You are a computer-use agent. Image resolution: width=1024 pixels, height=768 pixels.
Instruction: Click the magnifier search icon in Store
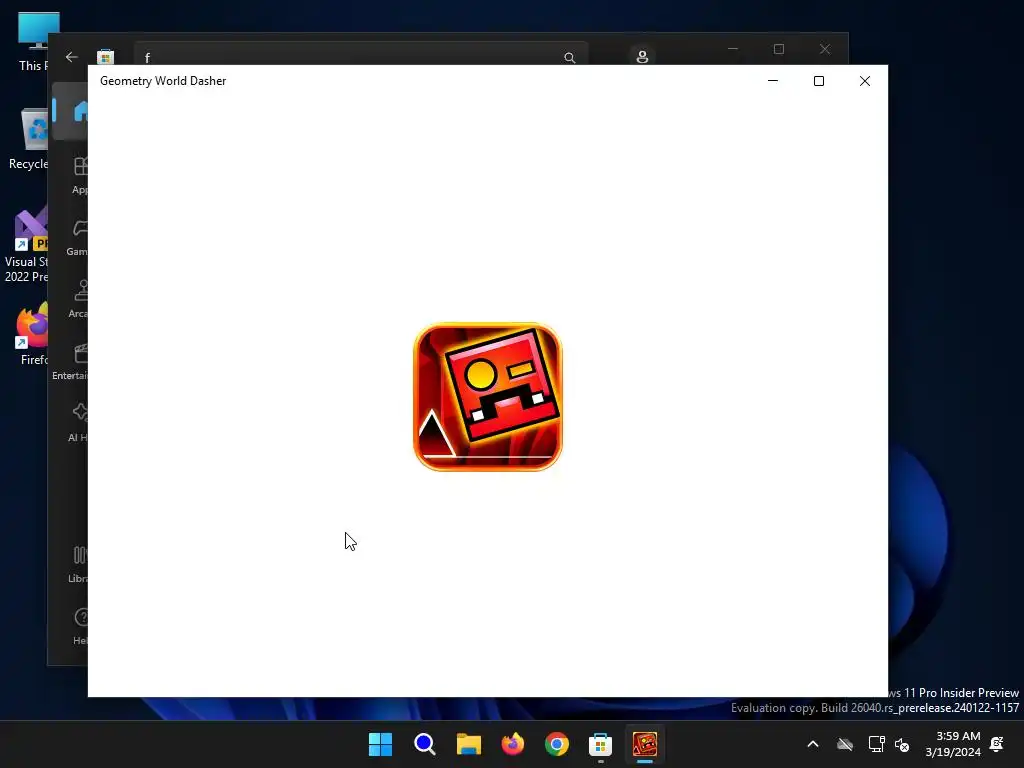(569, 57)
